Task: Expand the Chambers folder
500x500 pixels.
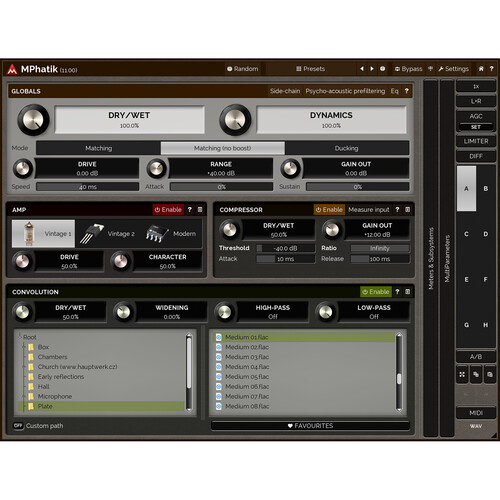Action: [x=24, y=357]
